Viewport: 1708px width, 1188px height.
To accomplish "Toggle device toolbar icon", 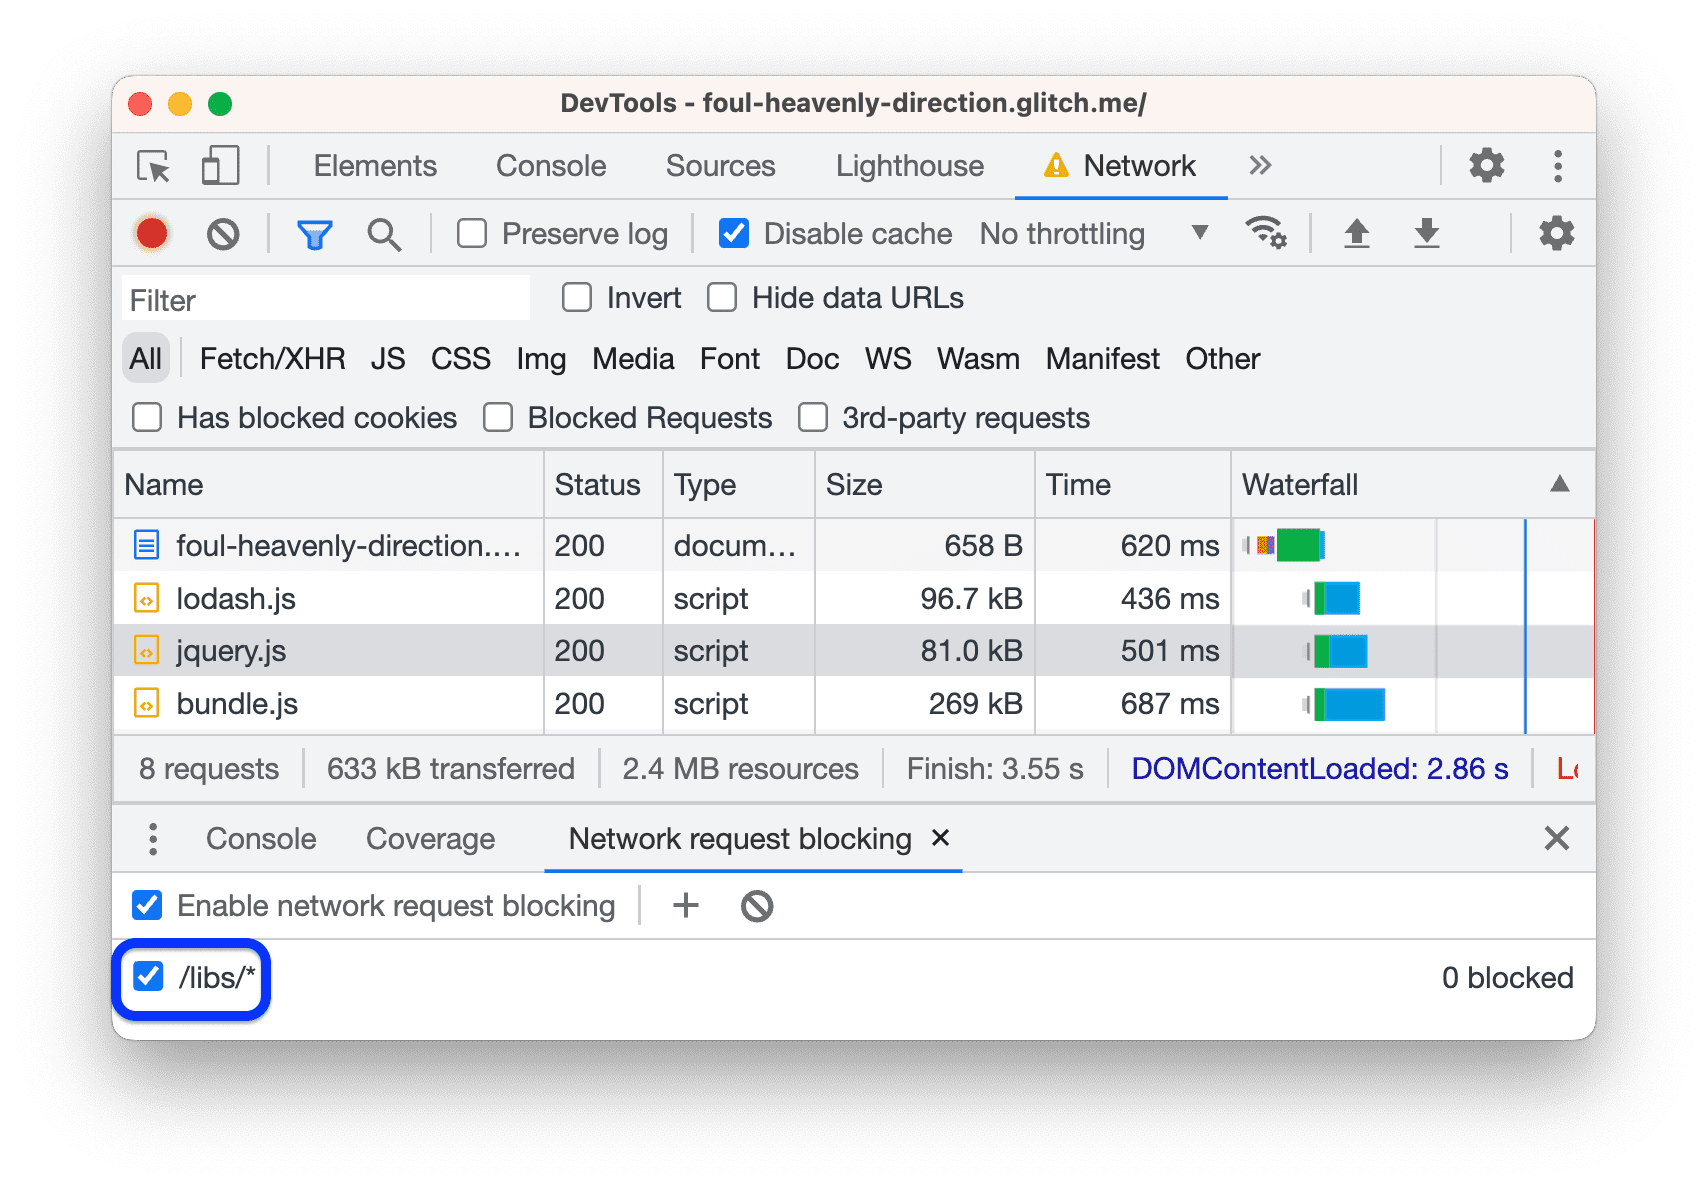I will pos(220,166).
